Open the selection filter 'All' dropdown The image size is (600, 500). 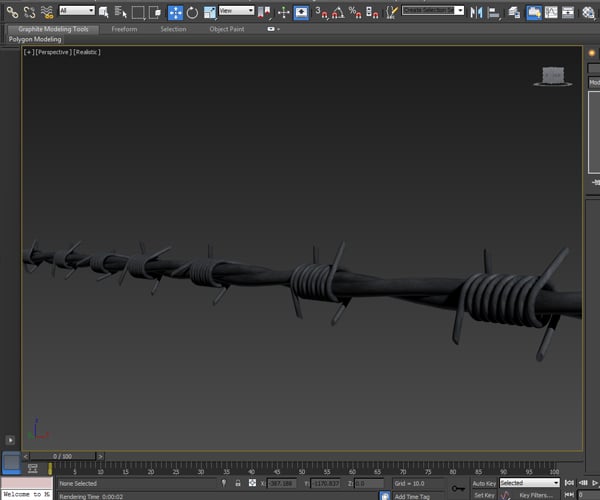coord(76,11)
